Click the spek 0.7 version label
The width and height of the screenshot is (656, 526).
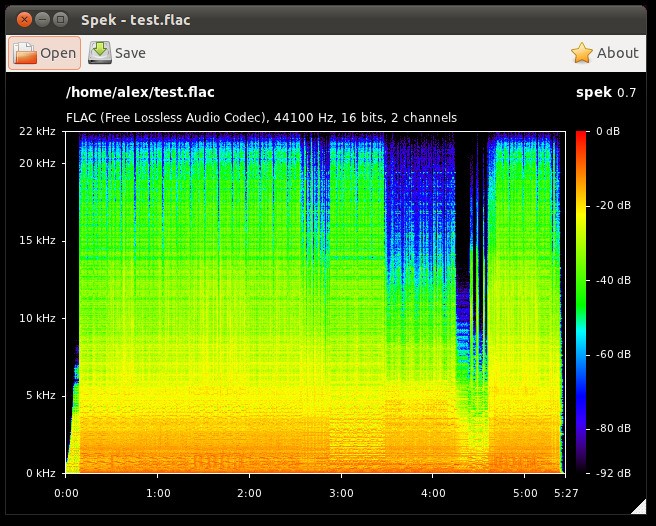coord(606,93)
